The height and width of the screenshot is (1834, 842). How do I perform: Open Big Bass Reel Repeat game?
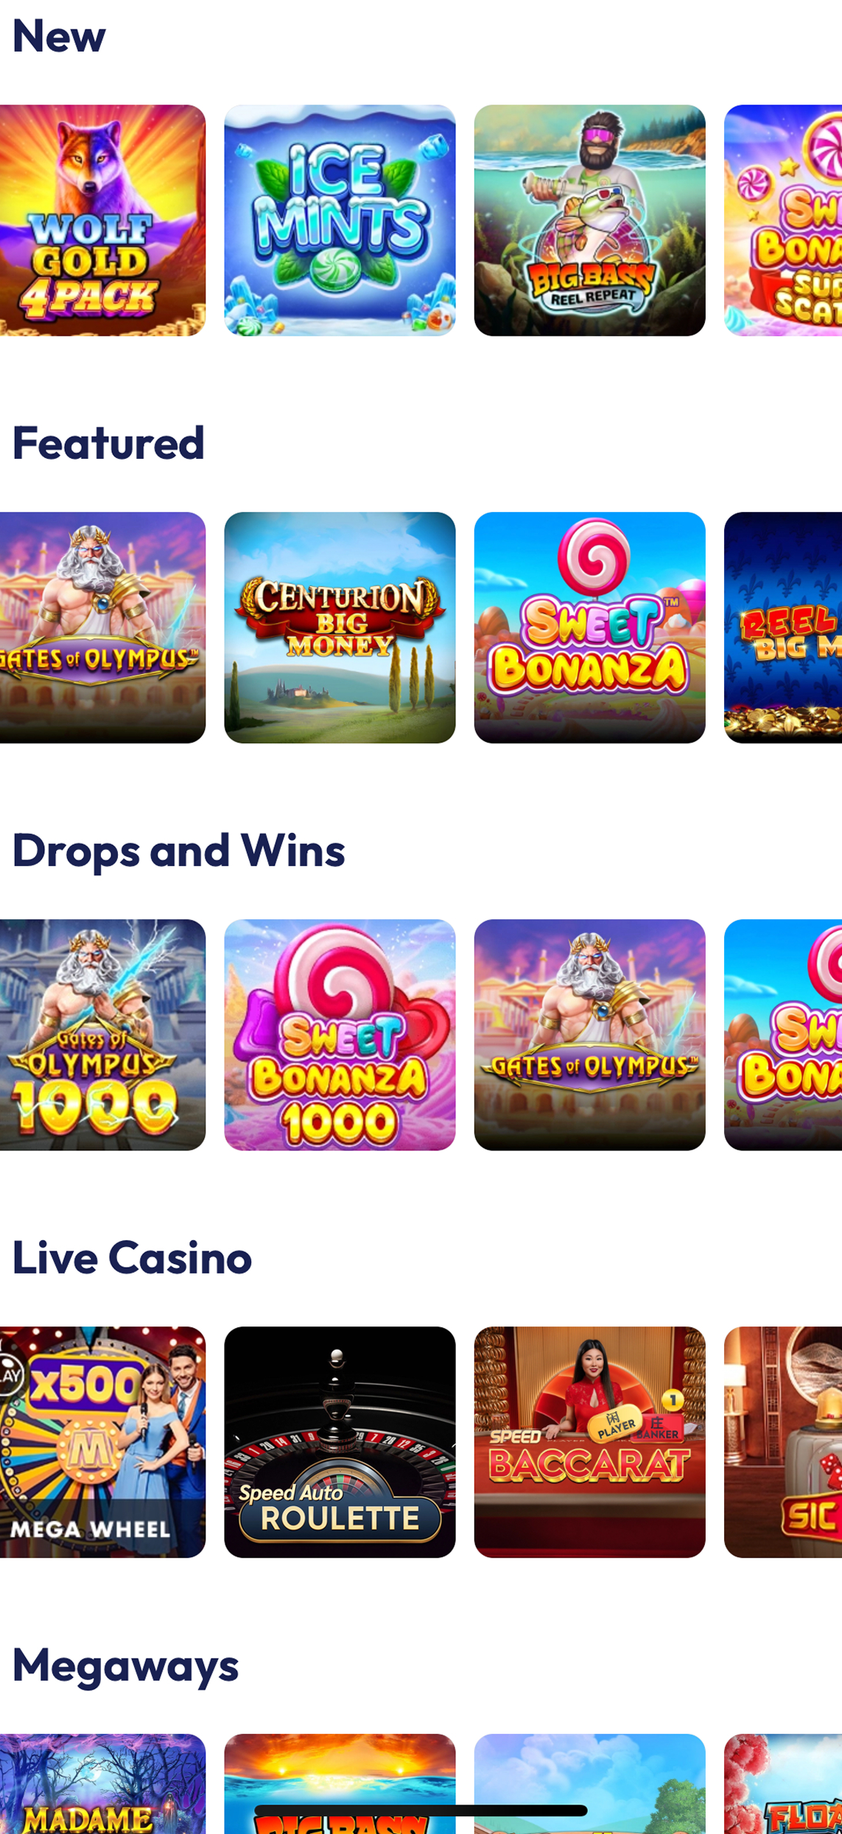[x=590, y=220]
